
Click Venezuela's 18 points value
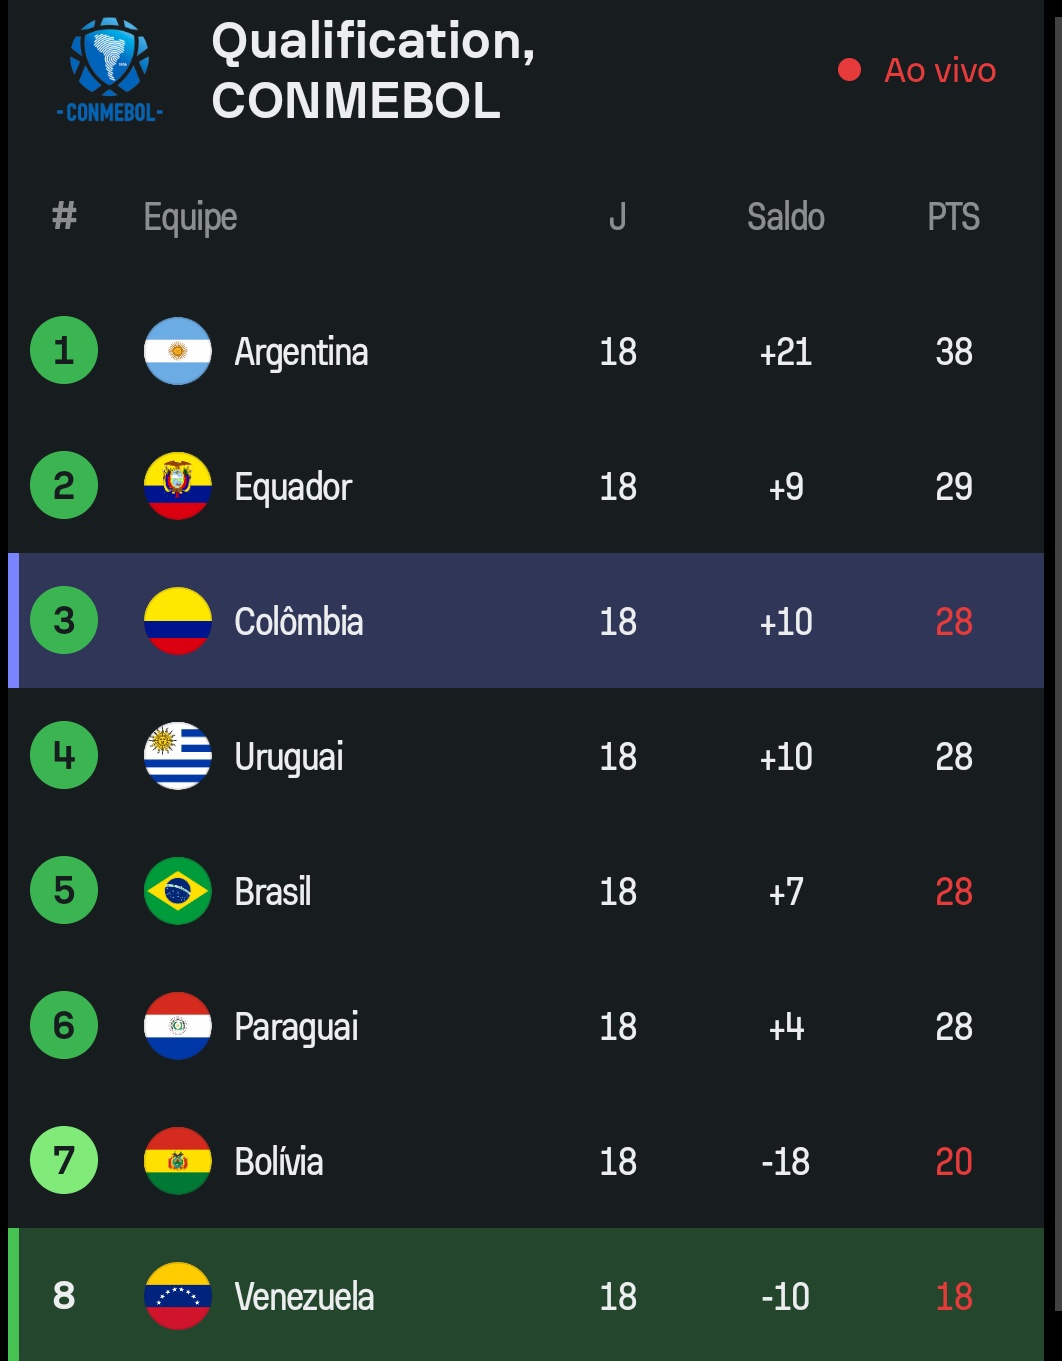[x=953, y=1297]
